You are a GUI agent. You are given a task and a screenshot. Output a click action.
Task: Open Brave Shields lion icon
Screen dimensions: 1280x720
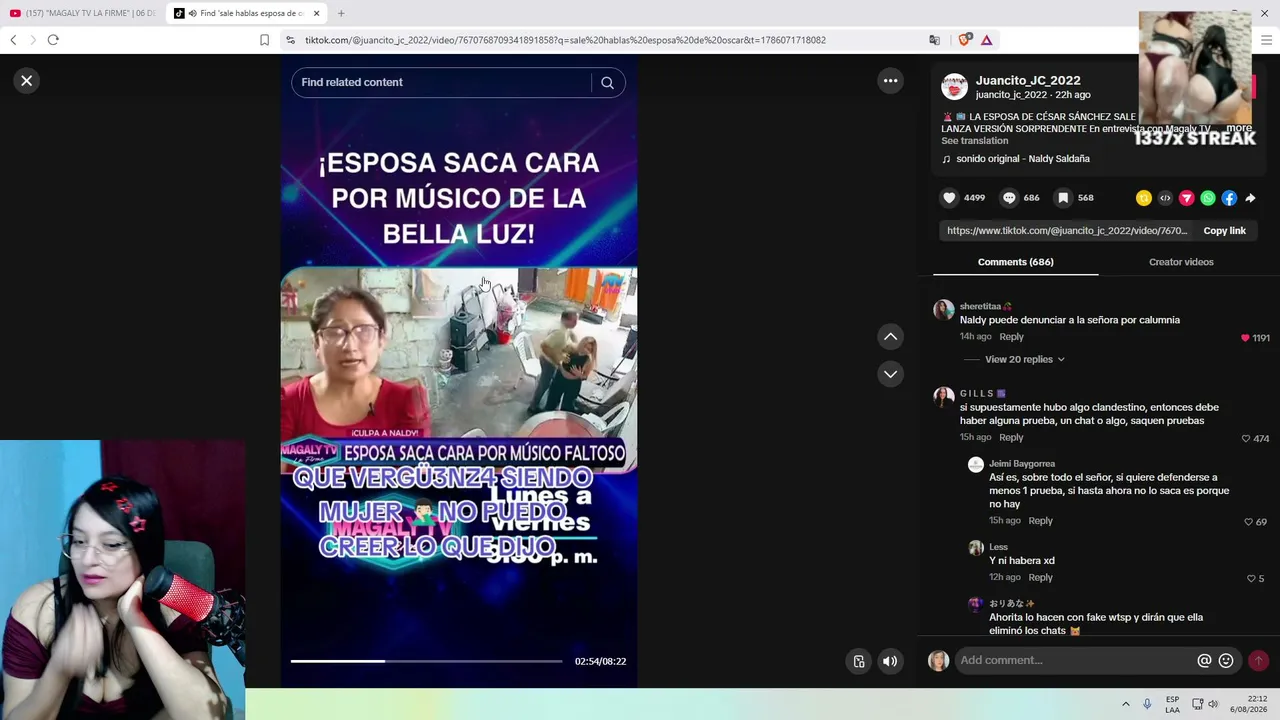click(x=964, y=40)
